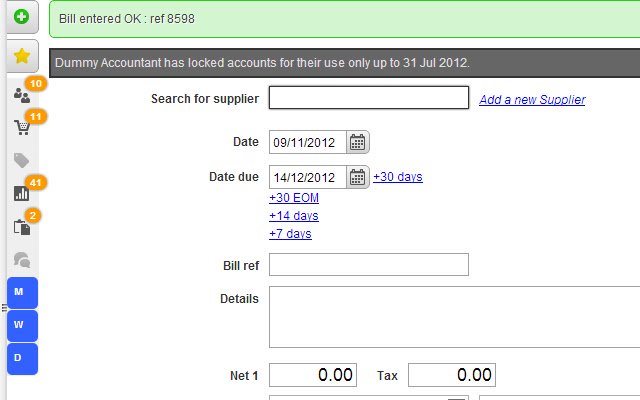Click the +7 days link
The height and width of the screenshot is (400, 640).
click(290, 234)
